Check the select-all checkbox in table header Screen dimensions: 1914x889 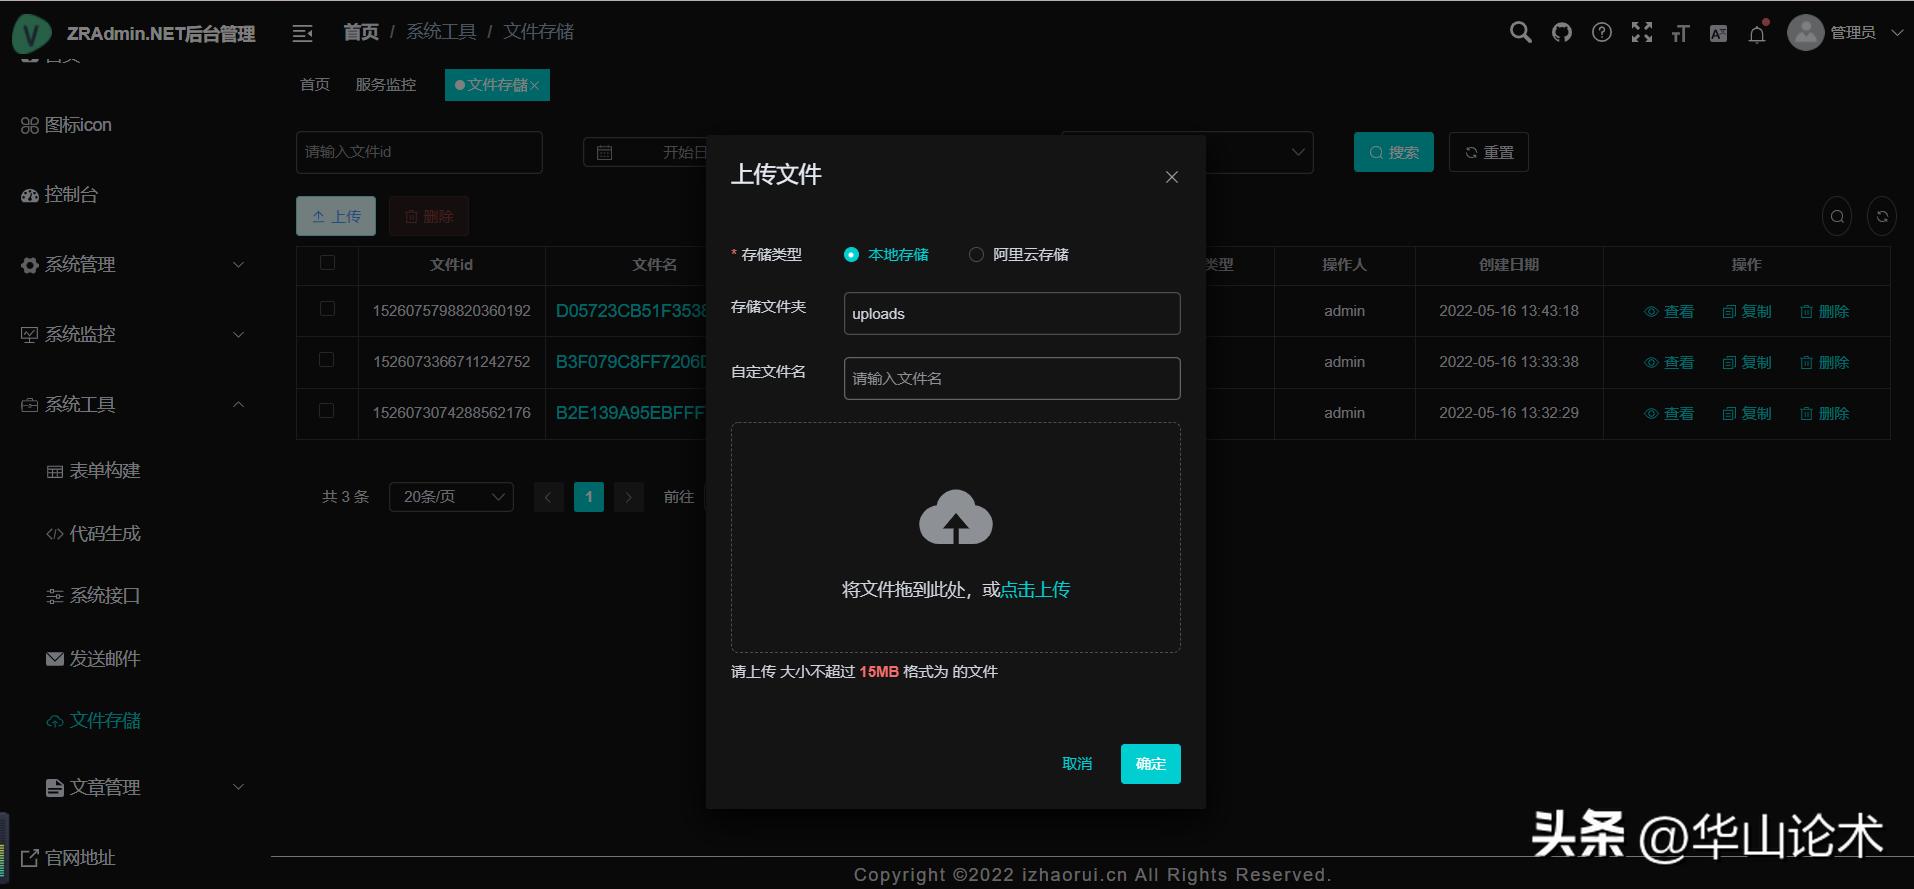point(327,263)
